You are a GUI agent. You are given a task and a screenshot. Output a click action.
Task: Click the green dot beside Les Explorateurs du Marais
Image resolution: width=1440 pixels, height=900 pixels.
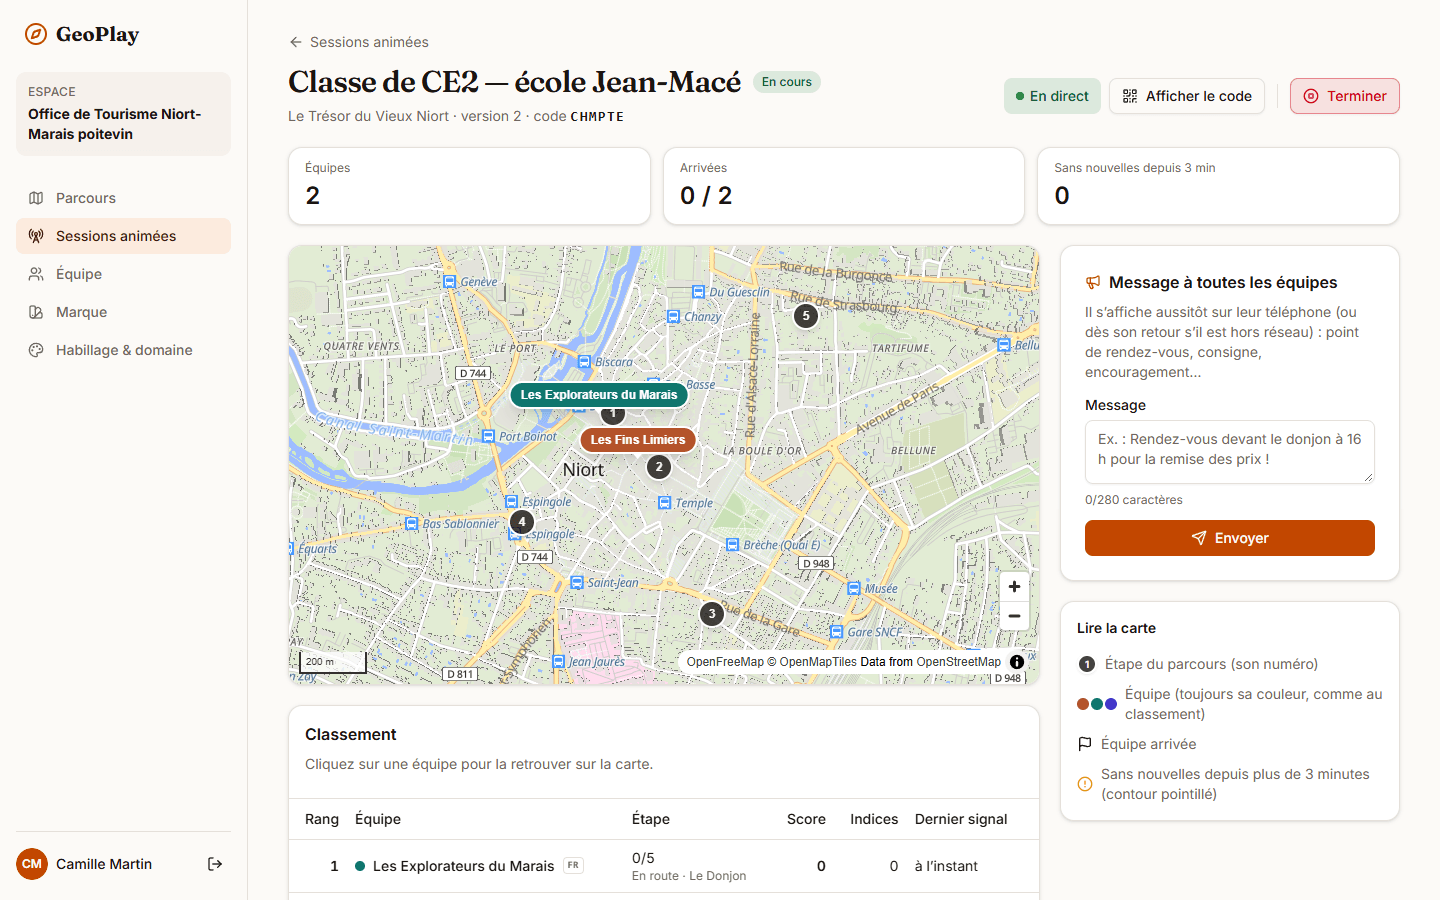pyautogui.click(x=360, y=866)
